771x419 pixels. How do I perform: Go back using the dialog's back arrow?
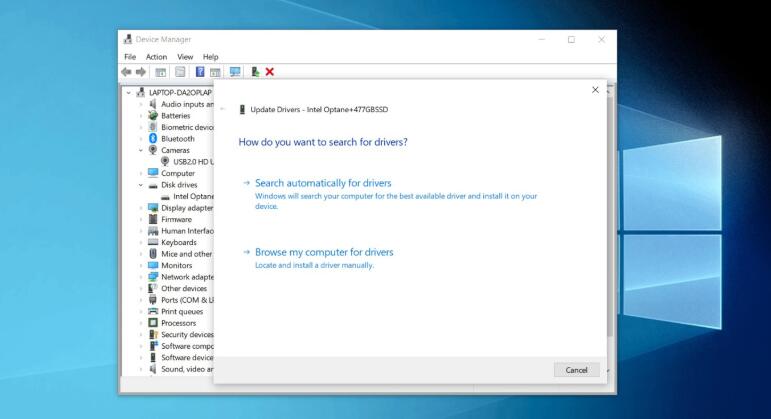pyautogui.click(x=223, y=109)
